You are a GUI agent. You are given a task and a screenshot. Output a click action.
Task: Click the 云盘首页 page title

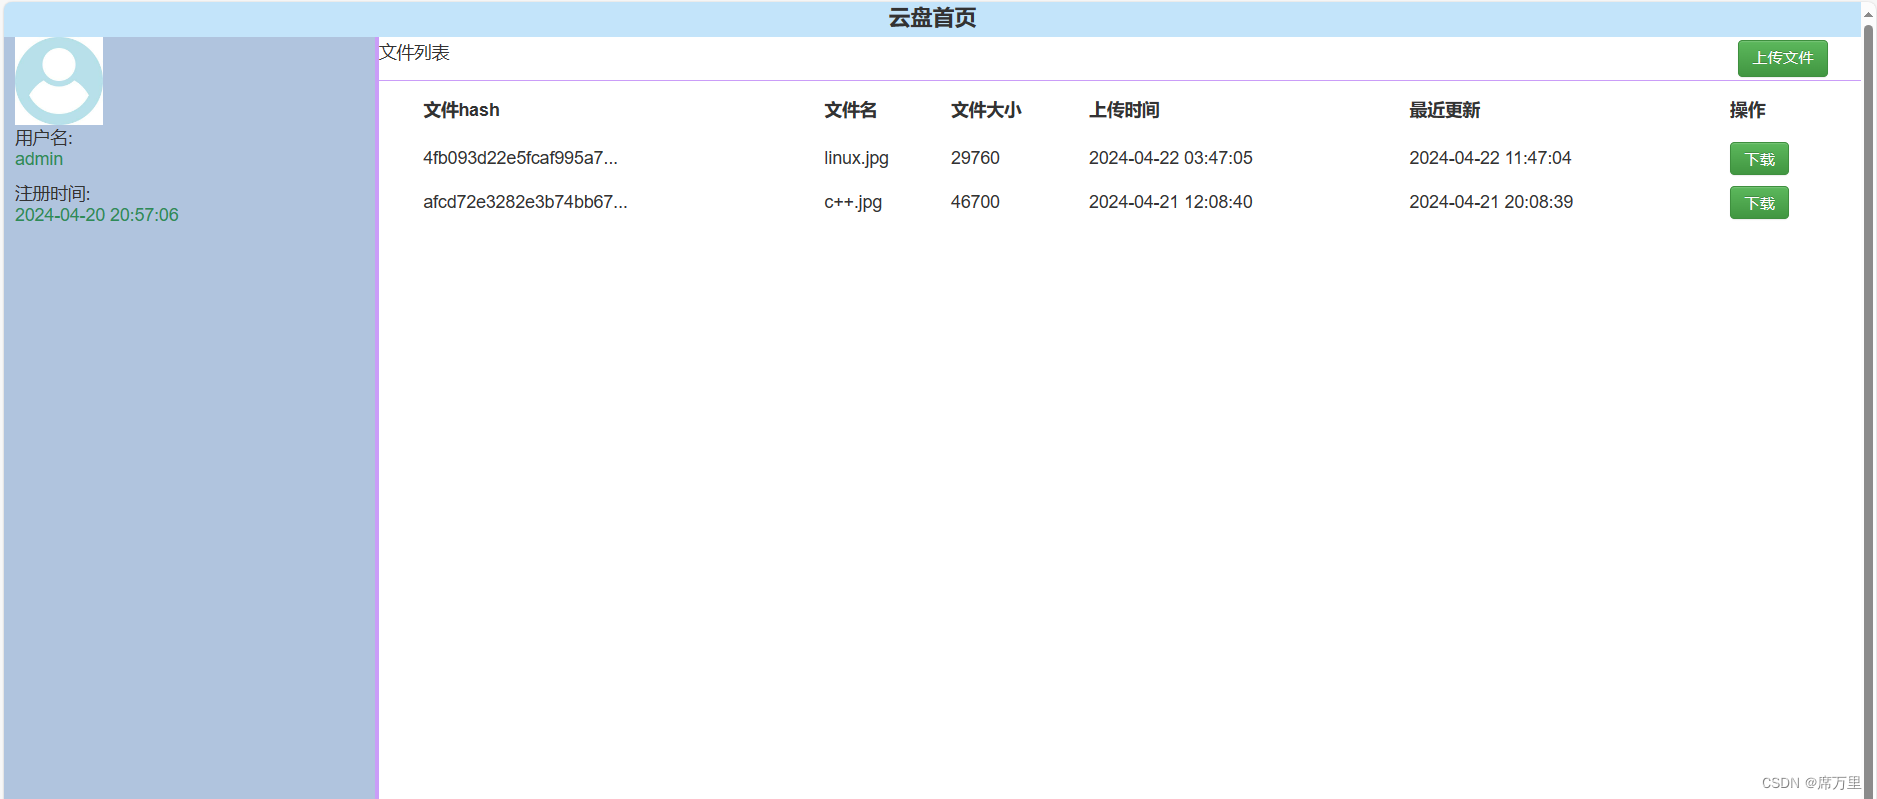[x=932, y=18]
